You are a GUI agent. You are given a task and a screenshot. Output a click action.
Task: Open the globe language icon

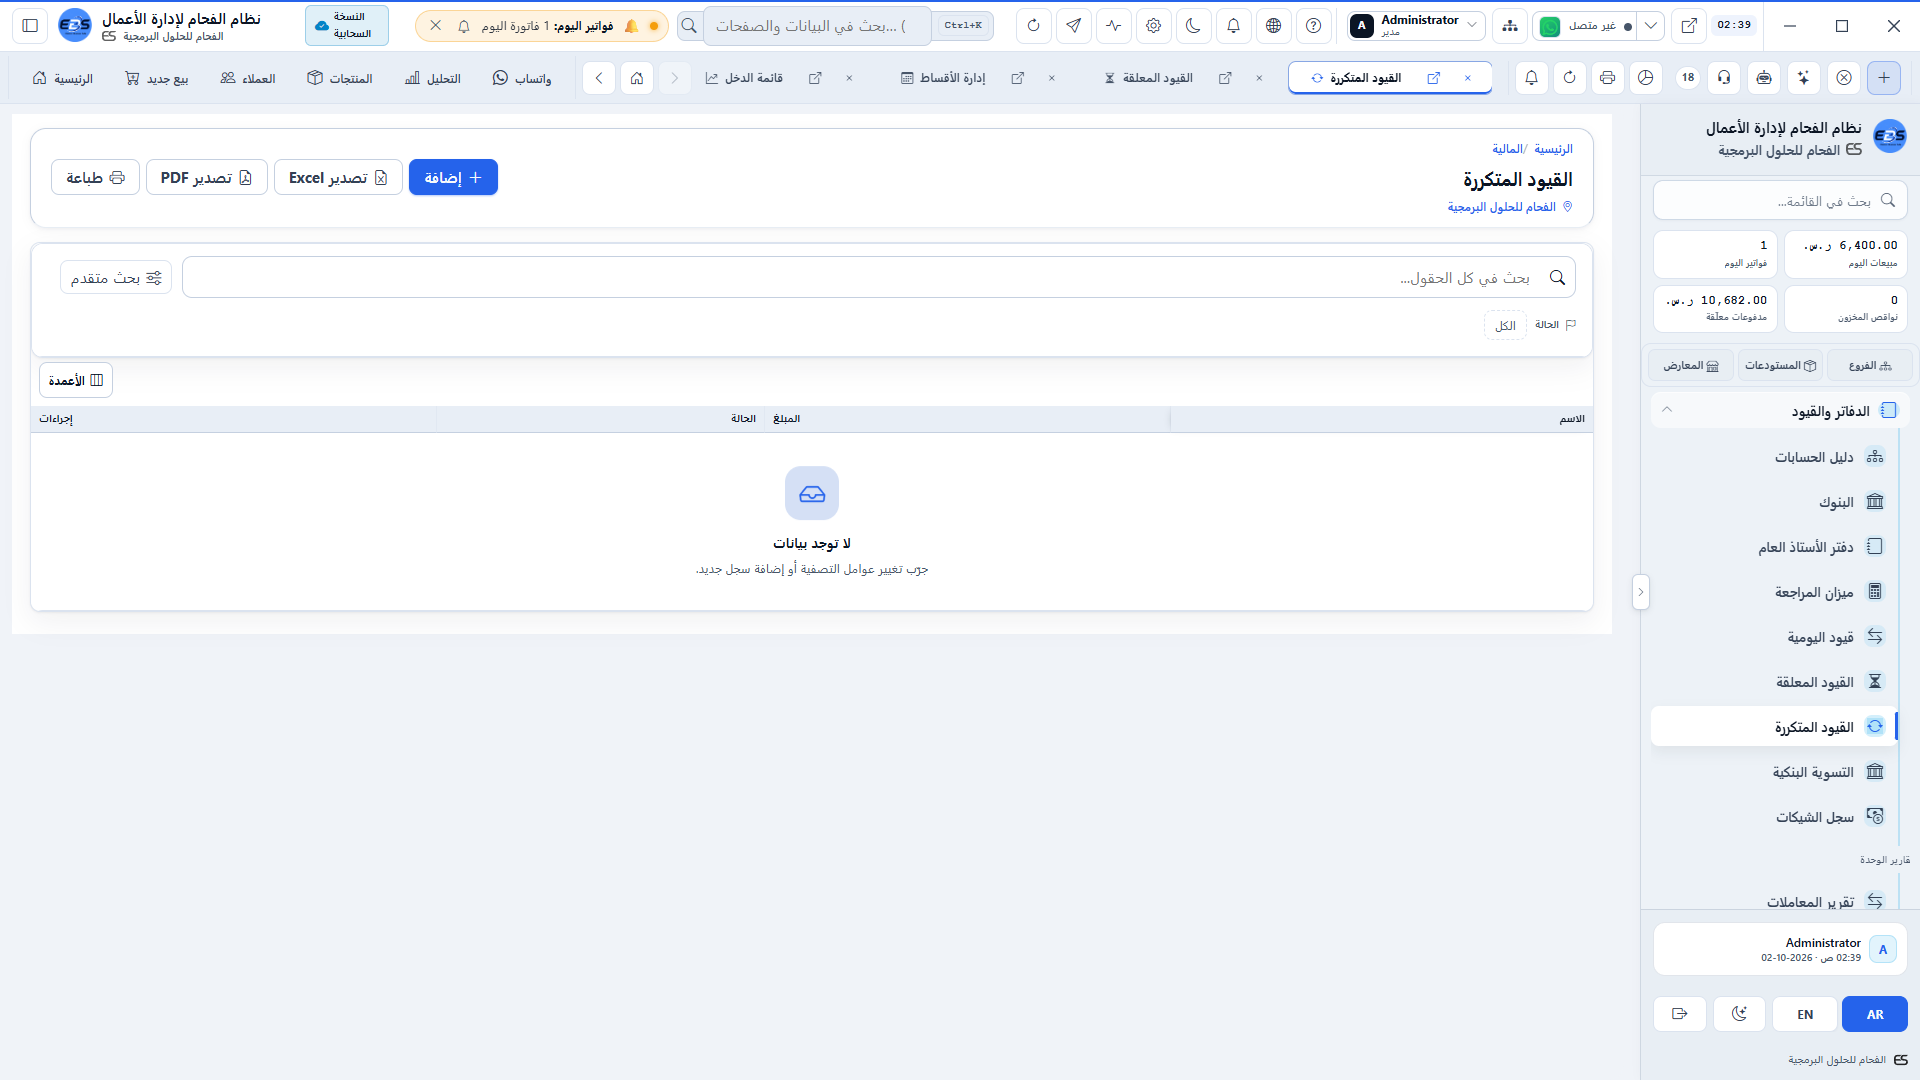[x=1273, y=26]
